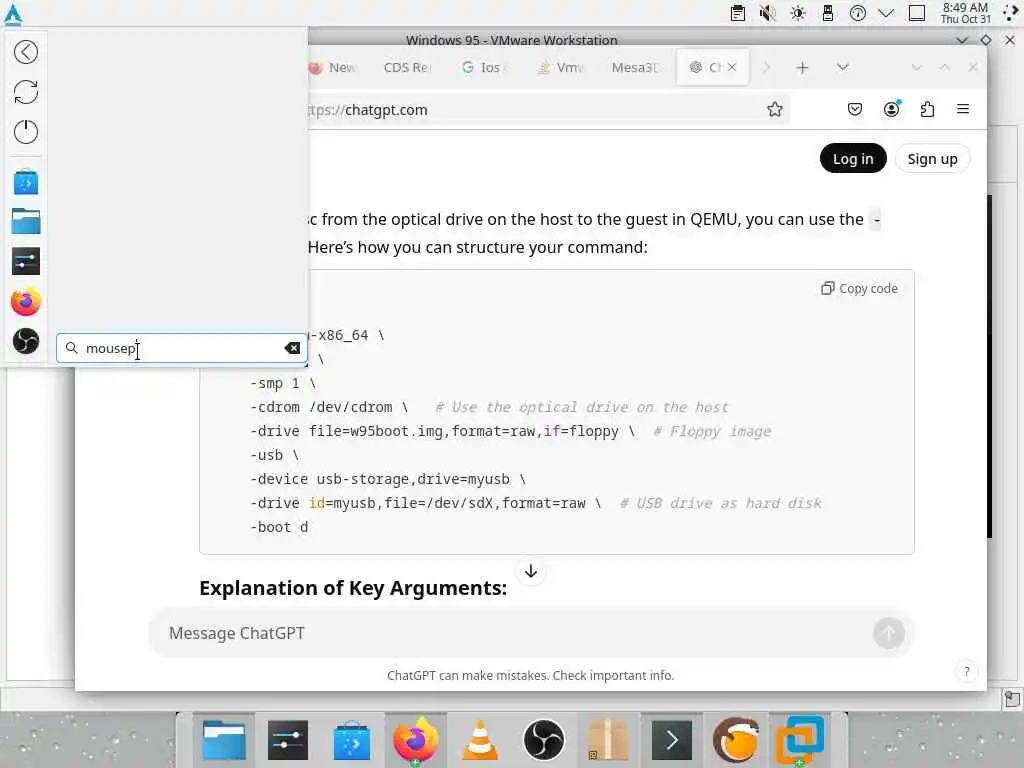Open the software store from the dock
The width and height of the screenshot is (1024, 768).
(352, 740)
